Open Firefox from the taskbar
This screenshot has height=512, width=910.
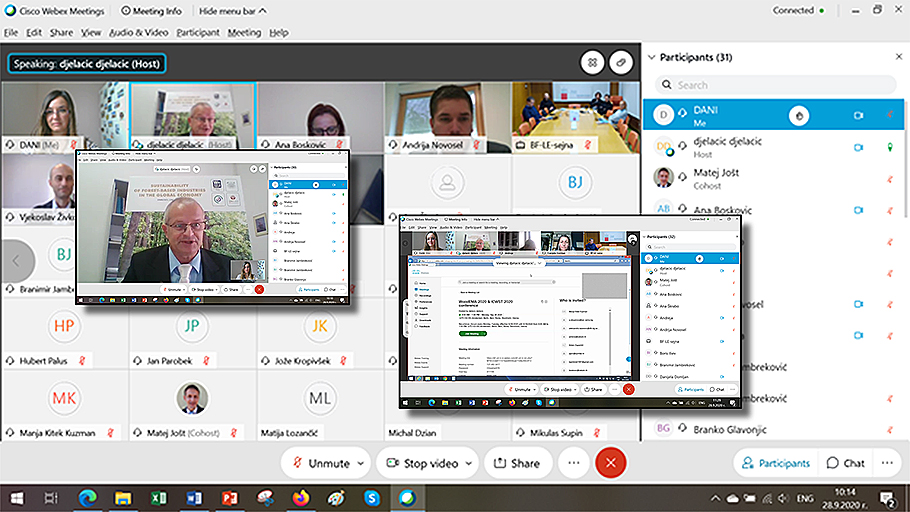301,498
